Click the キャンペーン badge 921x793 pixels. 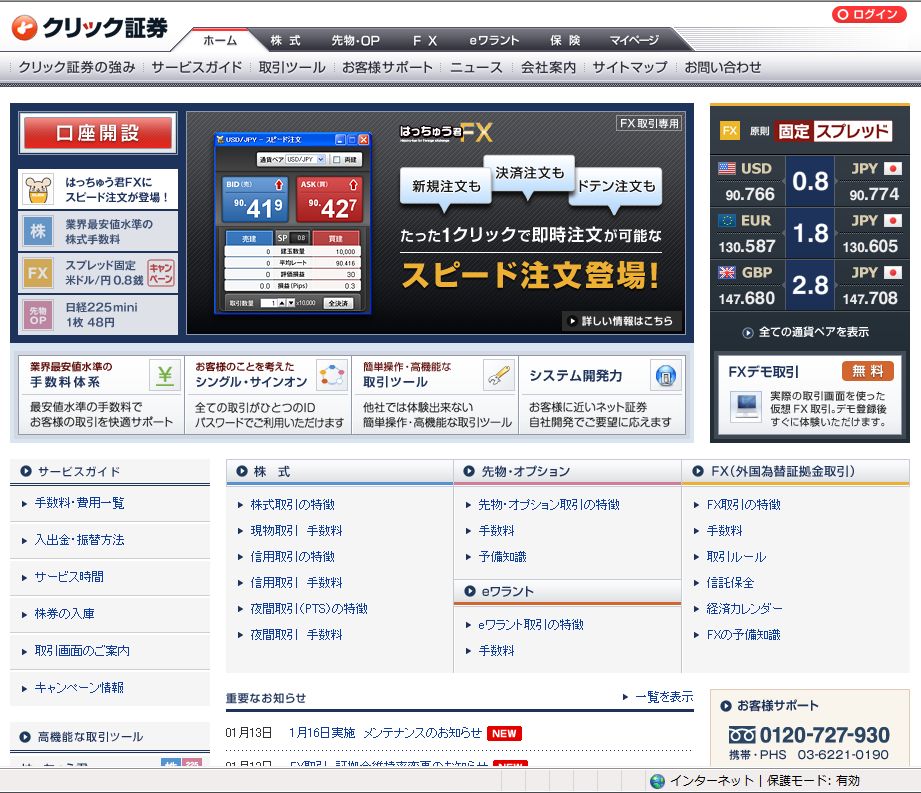click(160, 273)
